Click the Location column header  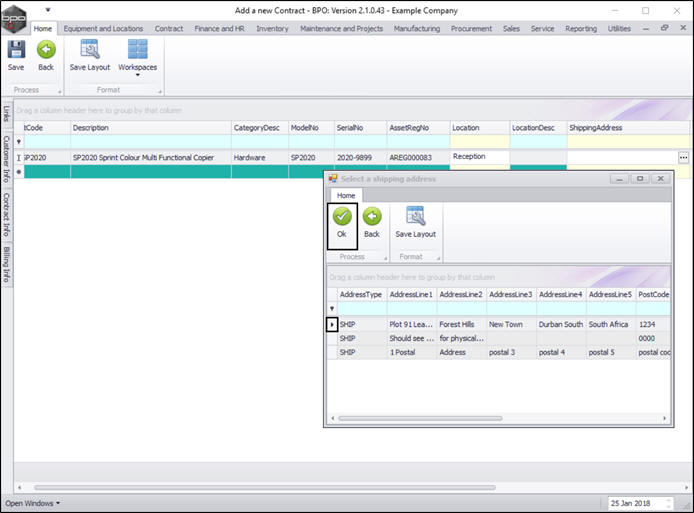[480, 127]
